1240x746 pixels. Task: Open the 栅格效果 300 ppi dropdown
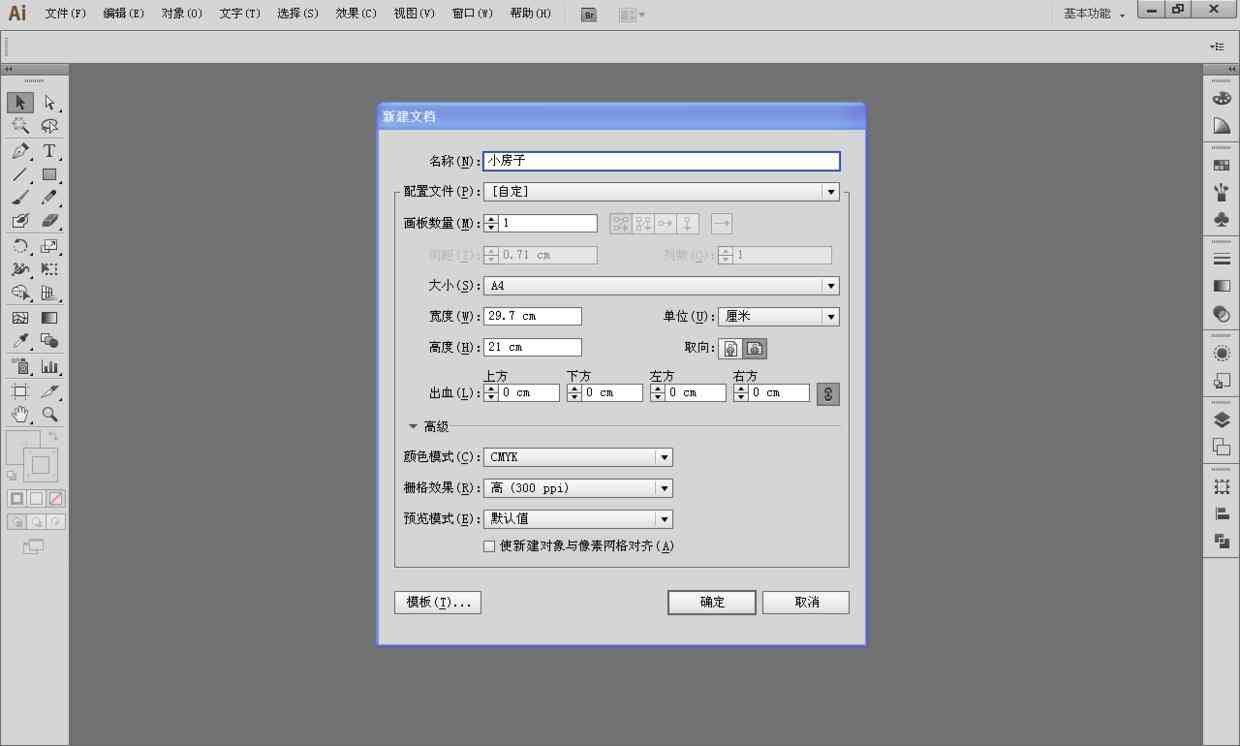click(x=577, y=488)
